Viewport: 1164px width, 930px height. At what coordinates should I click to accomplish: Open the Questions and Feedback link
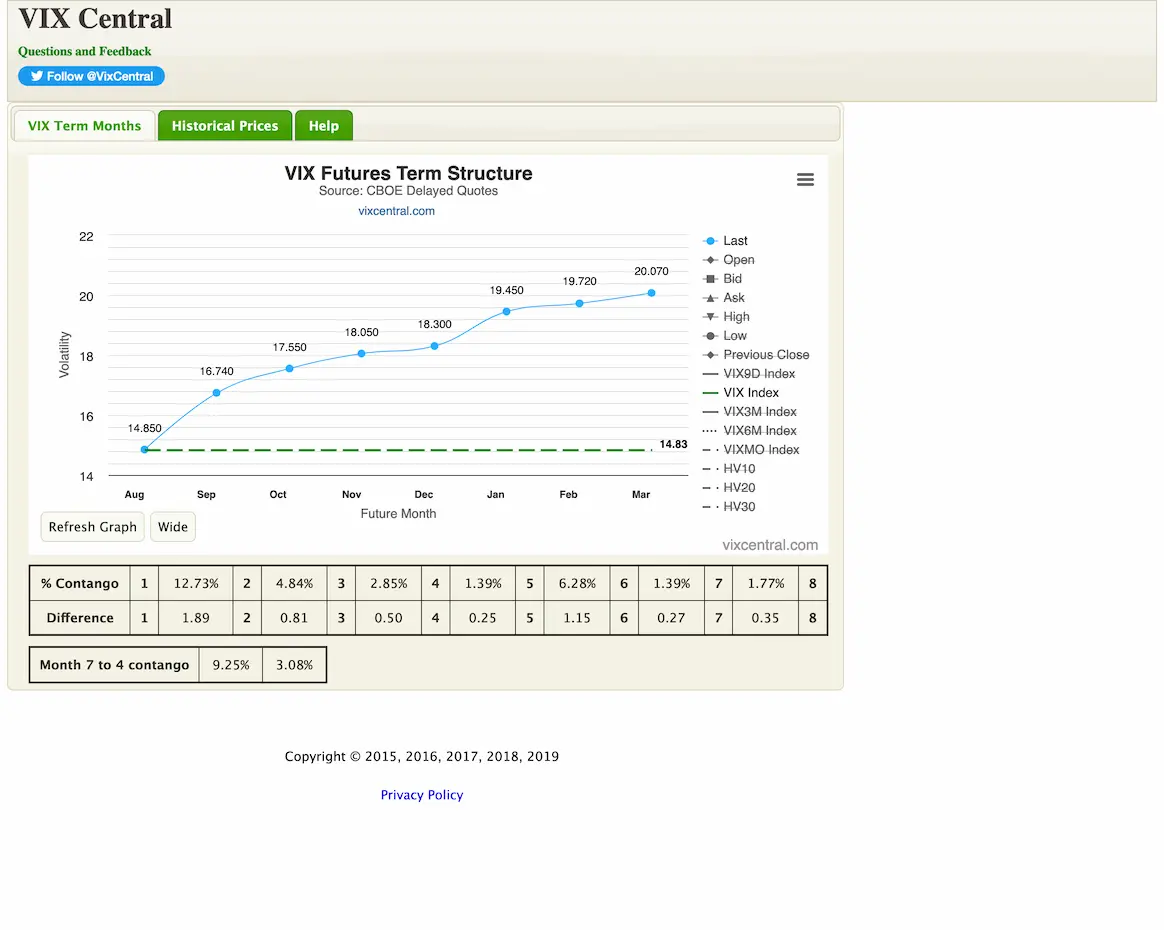[85, 51]
